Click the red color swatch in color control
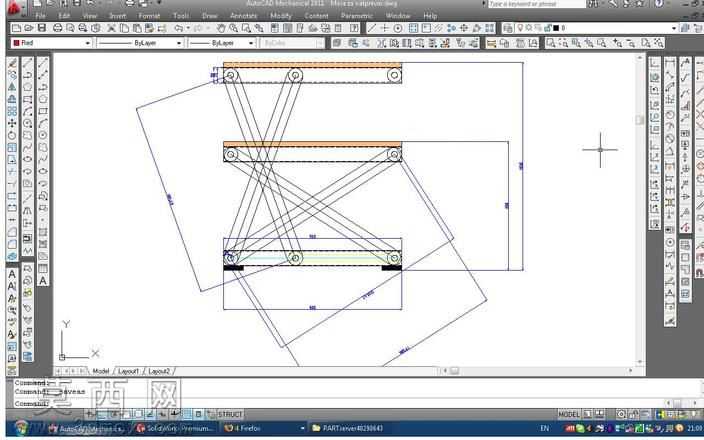 [17, 43]
